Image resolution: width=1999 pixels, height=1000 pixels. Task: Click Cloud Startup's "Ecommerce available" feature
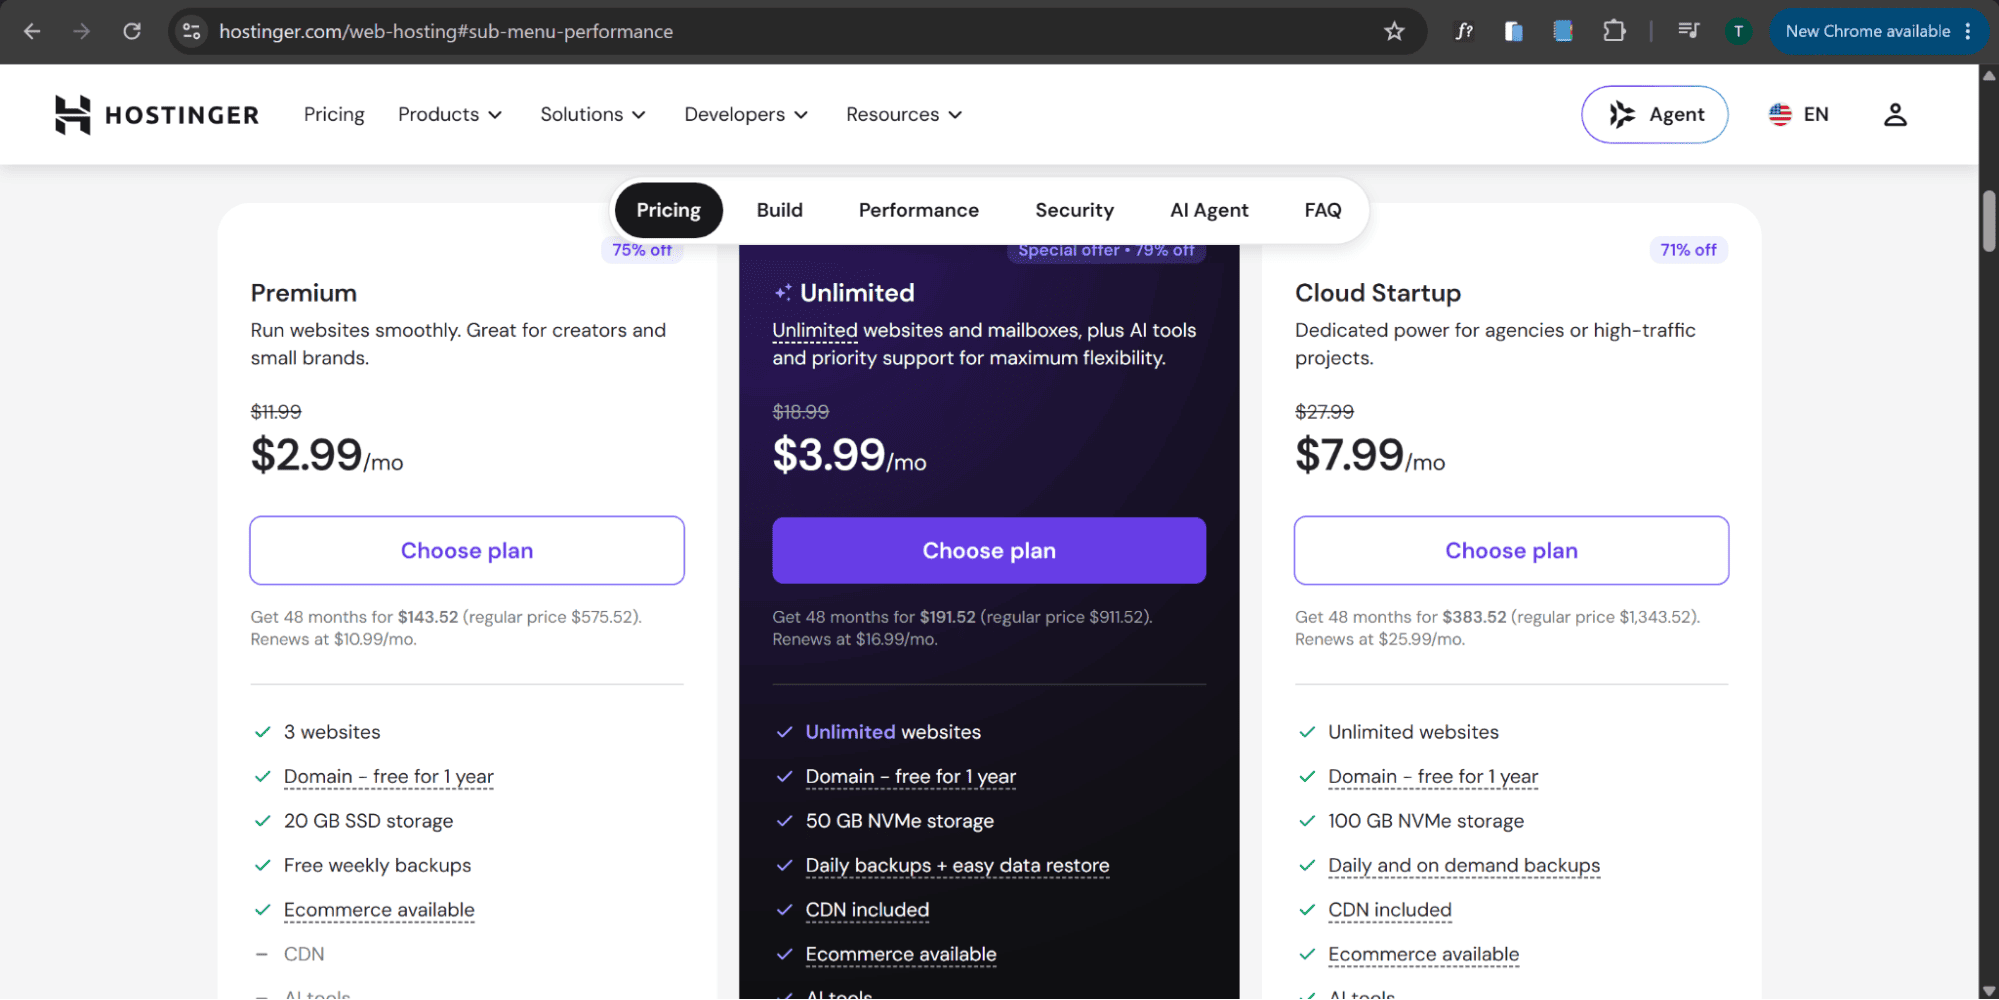click(x=1423, y=954)
